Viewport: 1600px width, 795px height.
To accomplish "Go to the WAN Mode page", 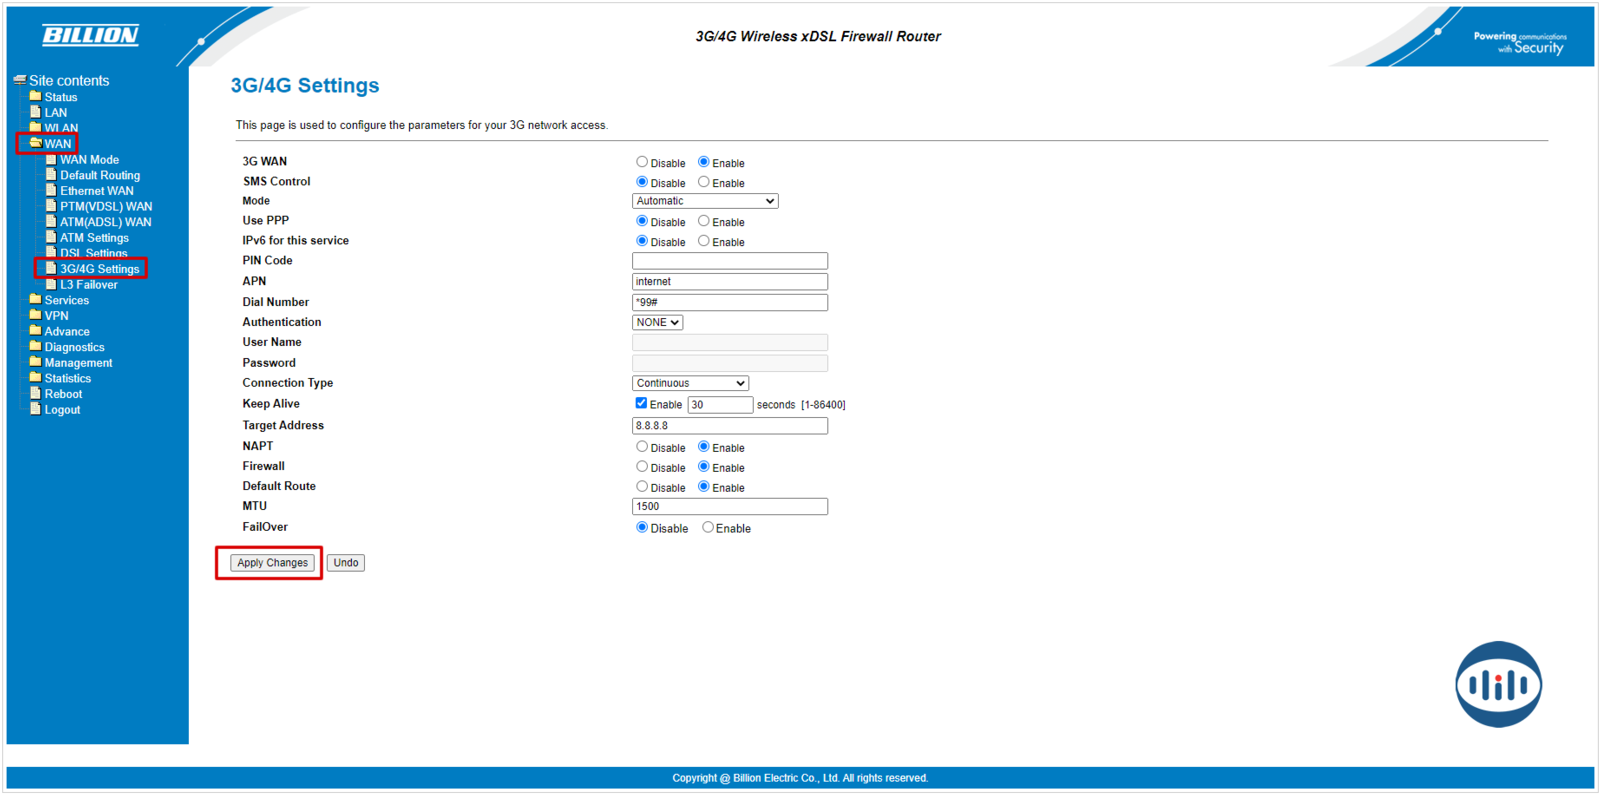I will (x=89, y=160).
